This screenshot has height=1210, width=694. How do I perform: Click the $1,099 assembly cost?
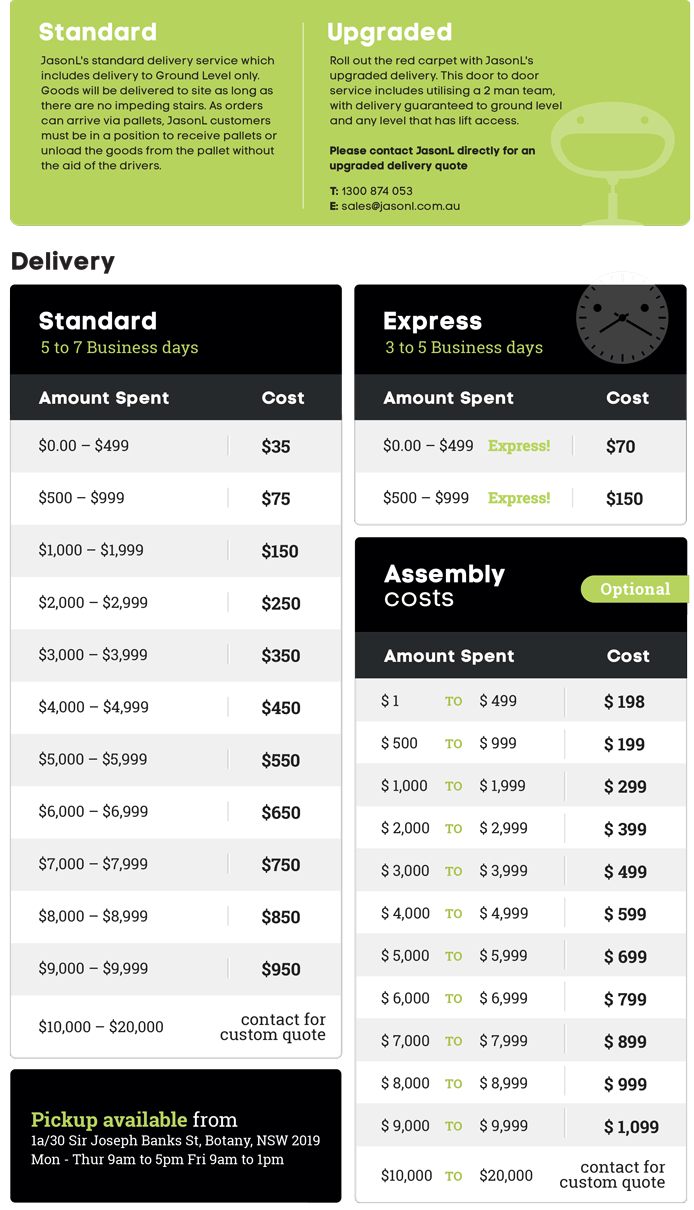coord(631,1127)
